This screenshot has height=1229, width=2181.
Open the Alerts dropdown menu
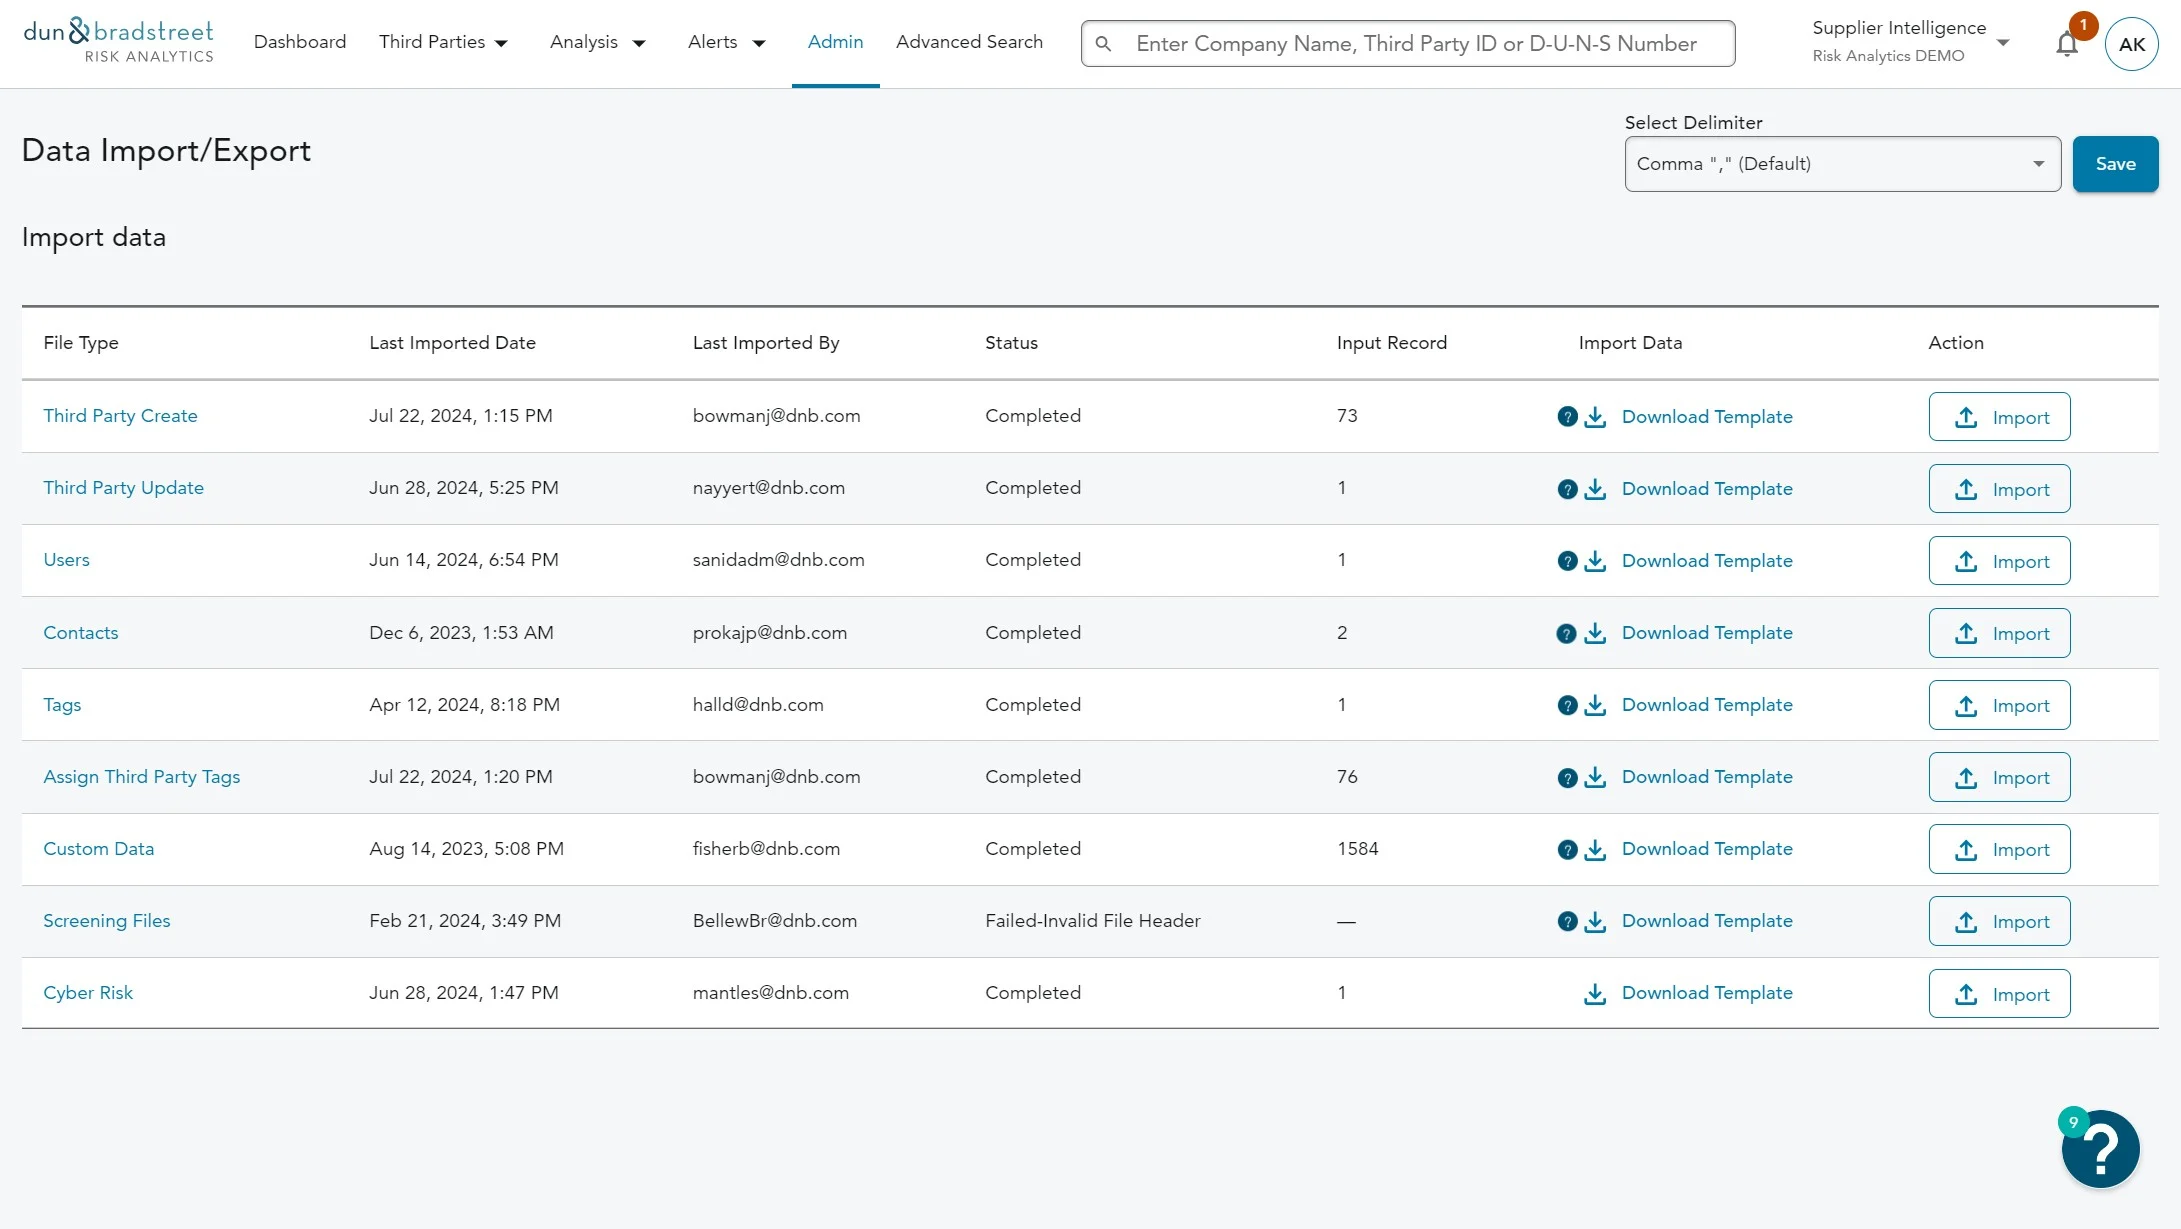pyautogui.click(x=726, y=42)
